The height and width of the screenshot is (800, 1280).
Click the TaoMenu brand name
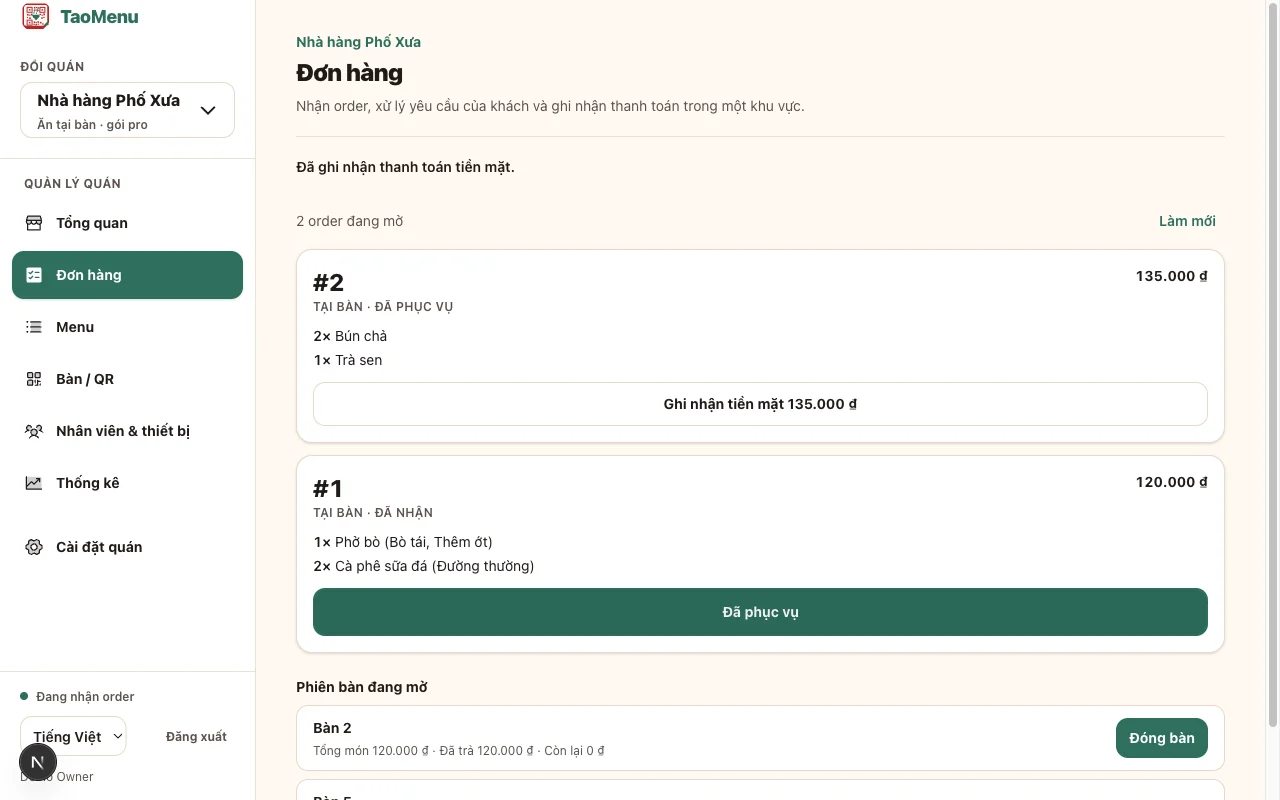pyautogui.click(x=99, y=16)
